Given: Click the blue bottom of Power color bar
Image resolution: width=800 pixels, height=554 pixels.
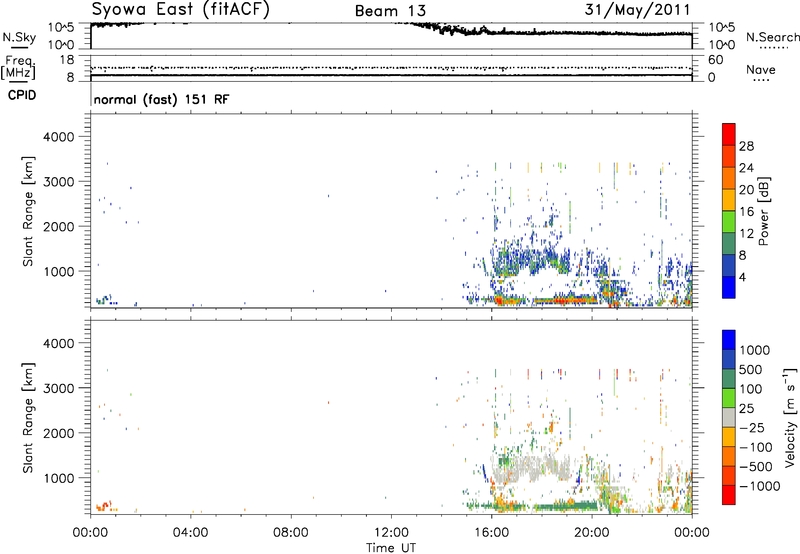Looking at the screenshot, I should point(729,287).
